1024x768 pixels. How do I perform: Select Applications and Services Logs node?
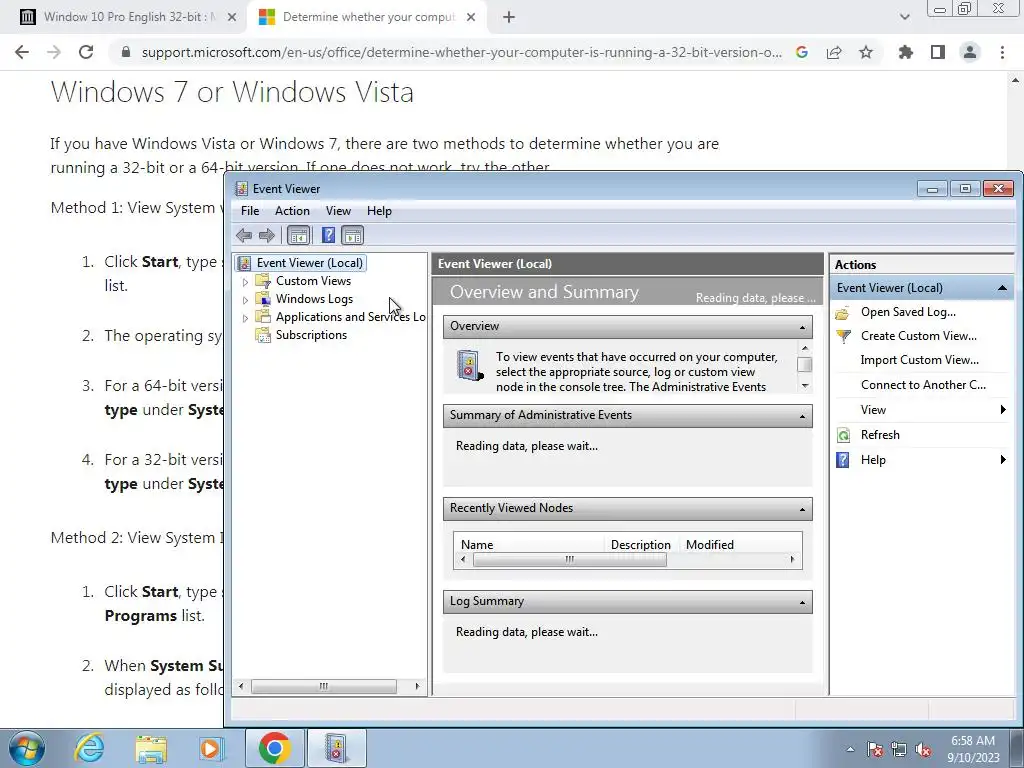[351, 317]
